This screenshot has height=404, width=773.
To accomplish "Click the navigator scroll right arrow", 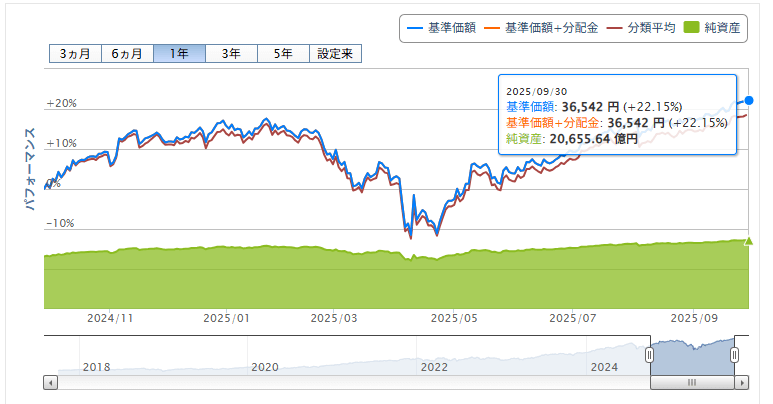I will click(741, 382).
